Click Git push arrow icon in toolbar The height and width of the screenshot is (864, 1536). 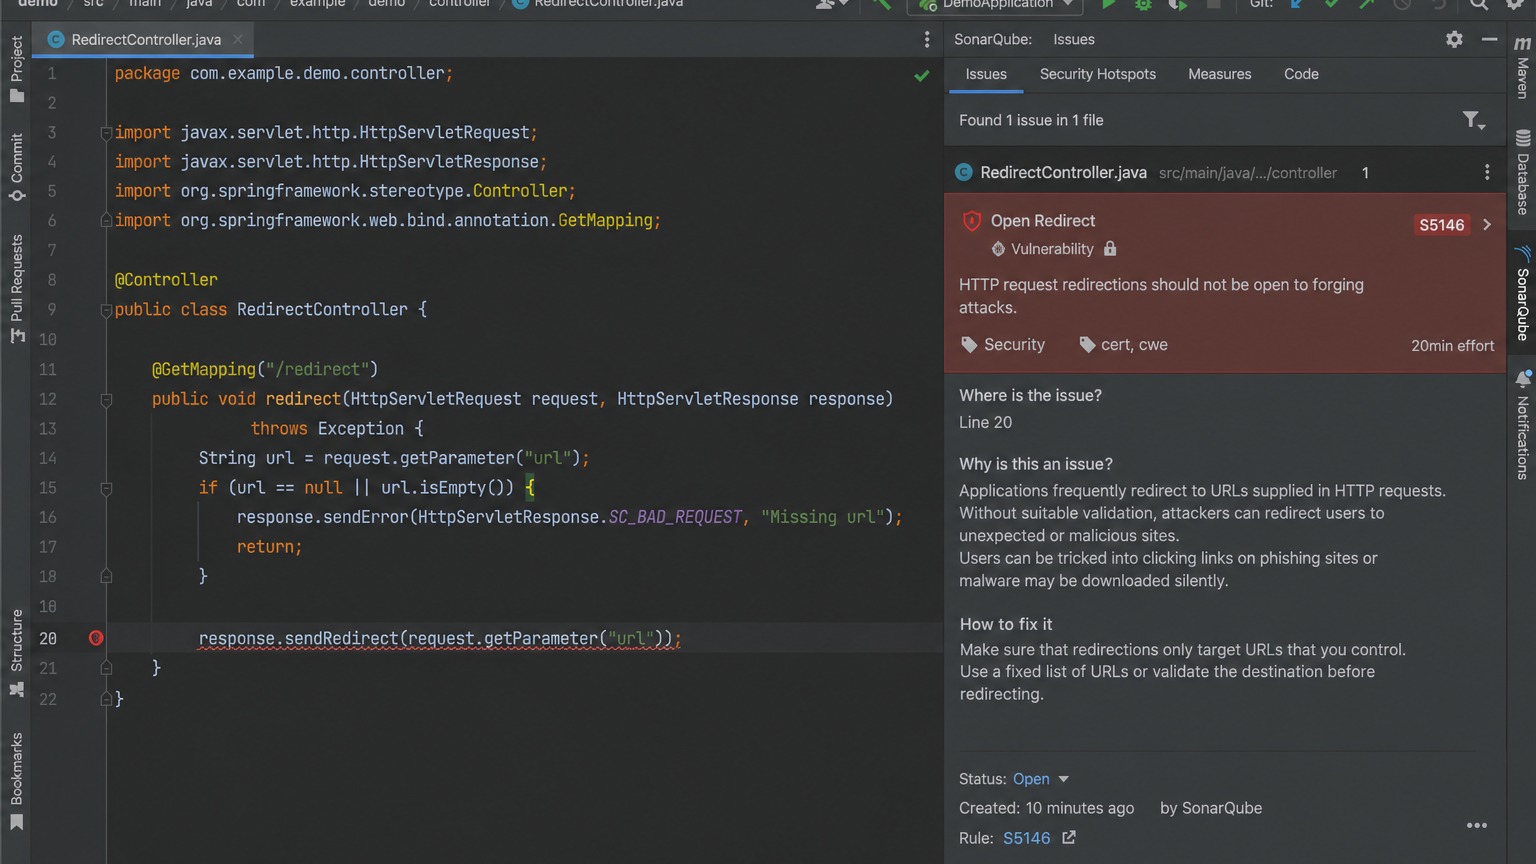pyautogui.click(x=1366, y=4)
